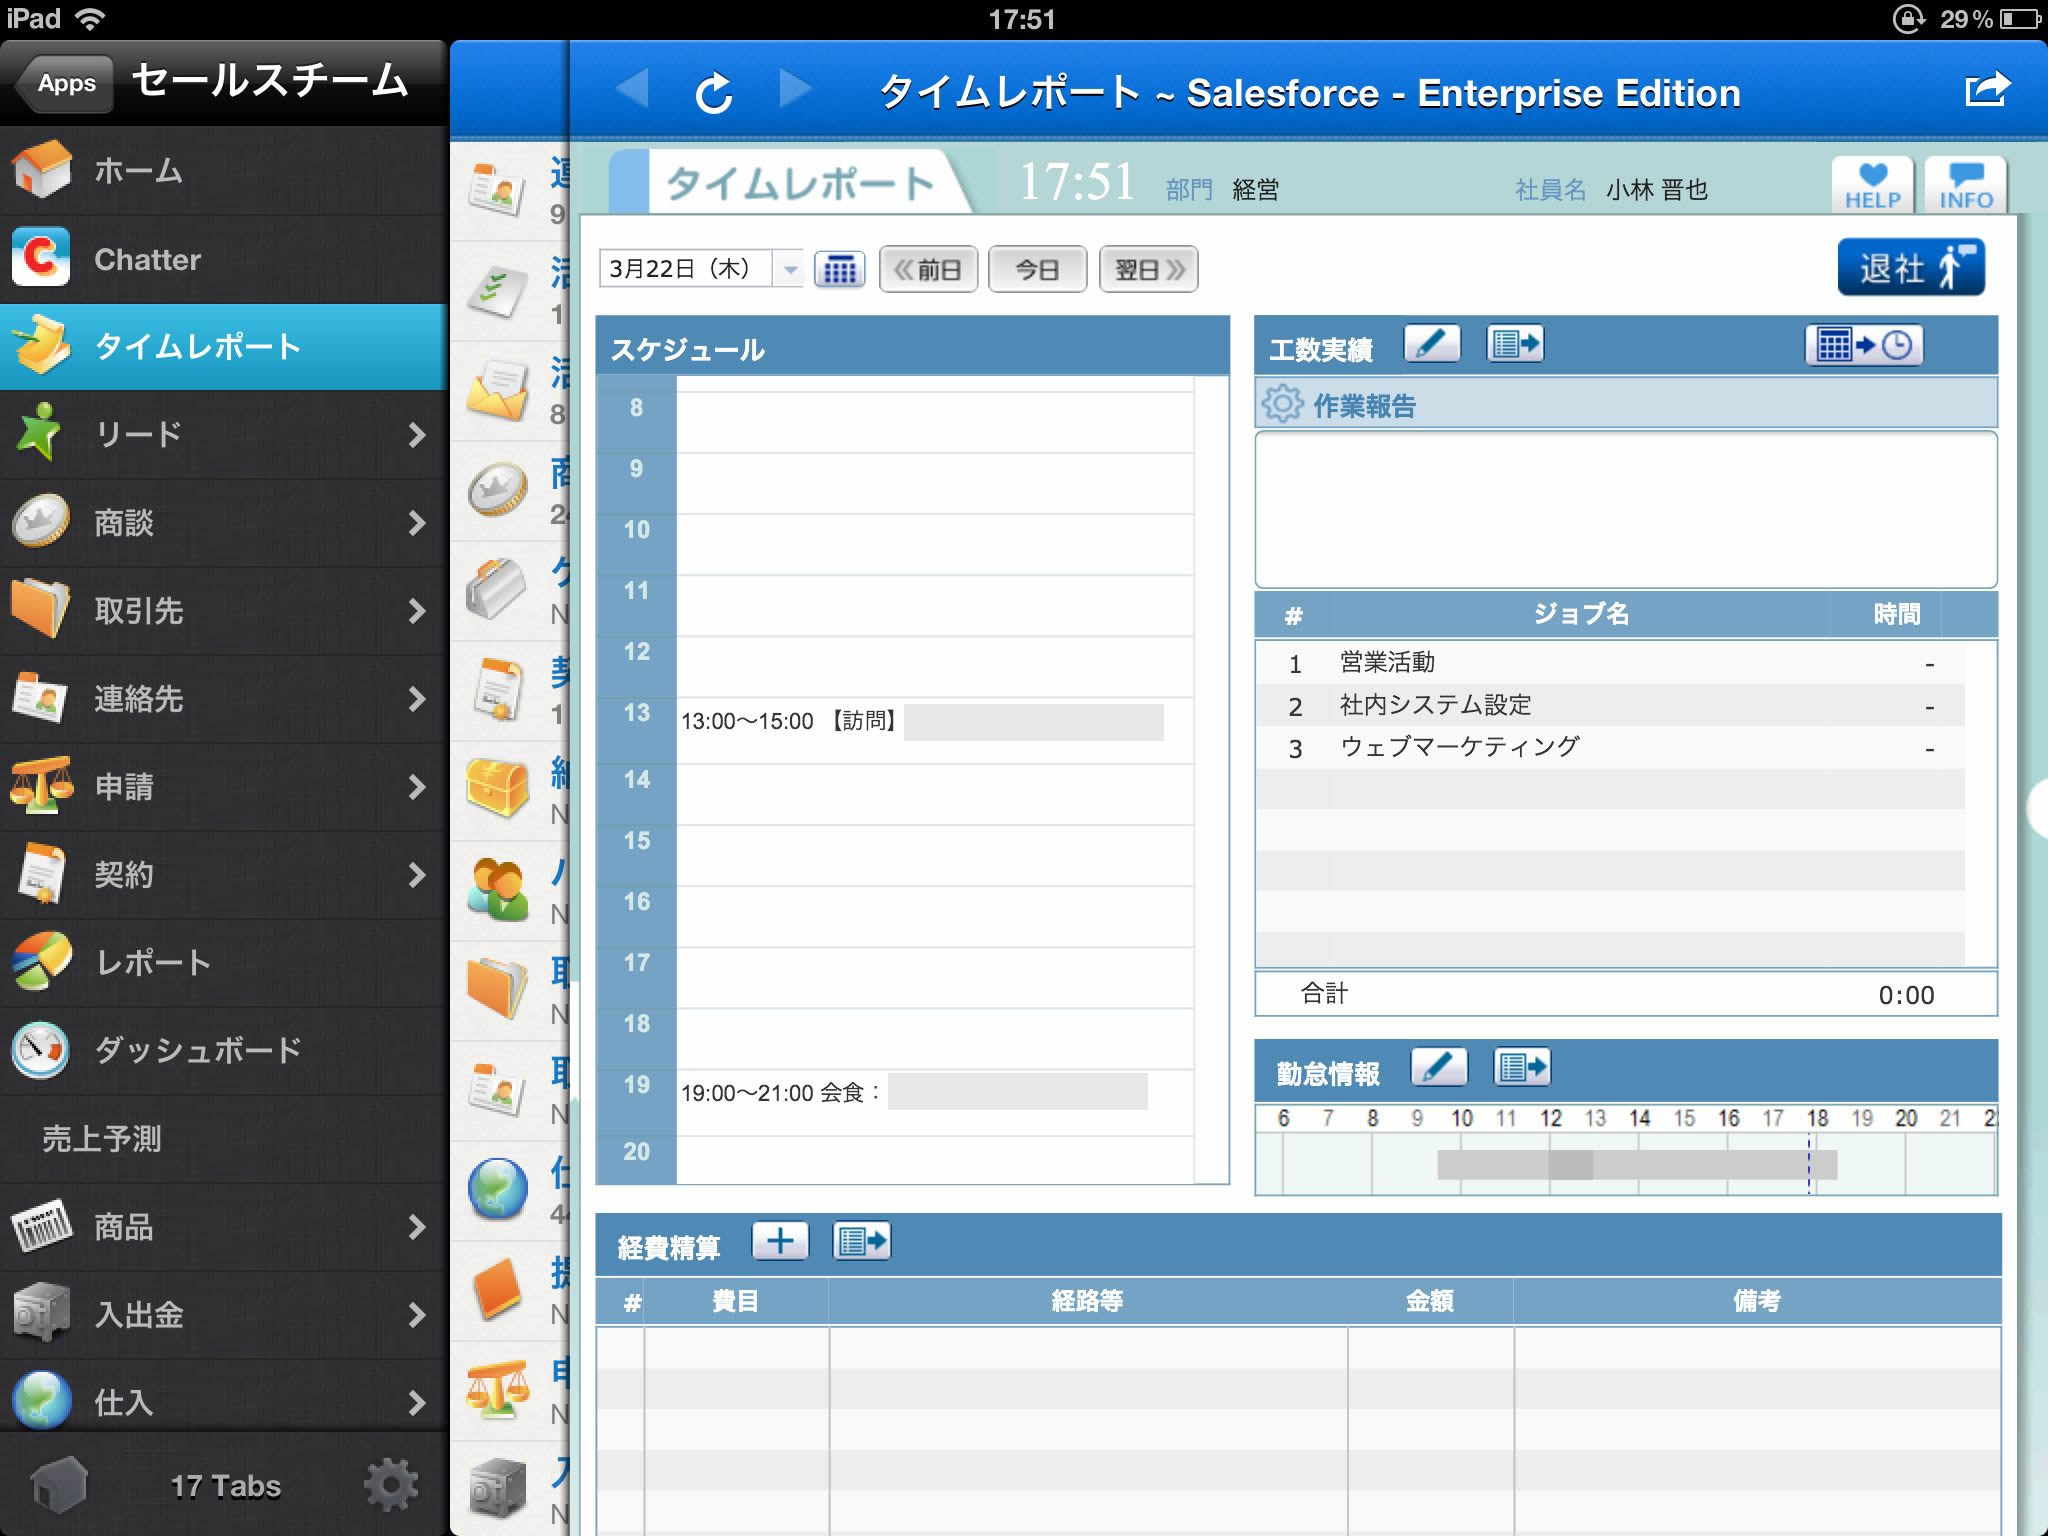
Task: Expand the 入出金 row chevron
Action: click(x=417, y=1314)
